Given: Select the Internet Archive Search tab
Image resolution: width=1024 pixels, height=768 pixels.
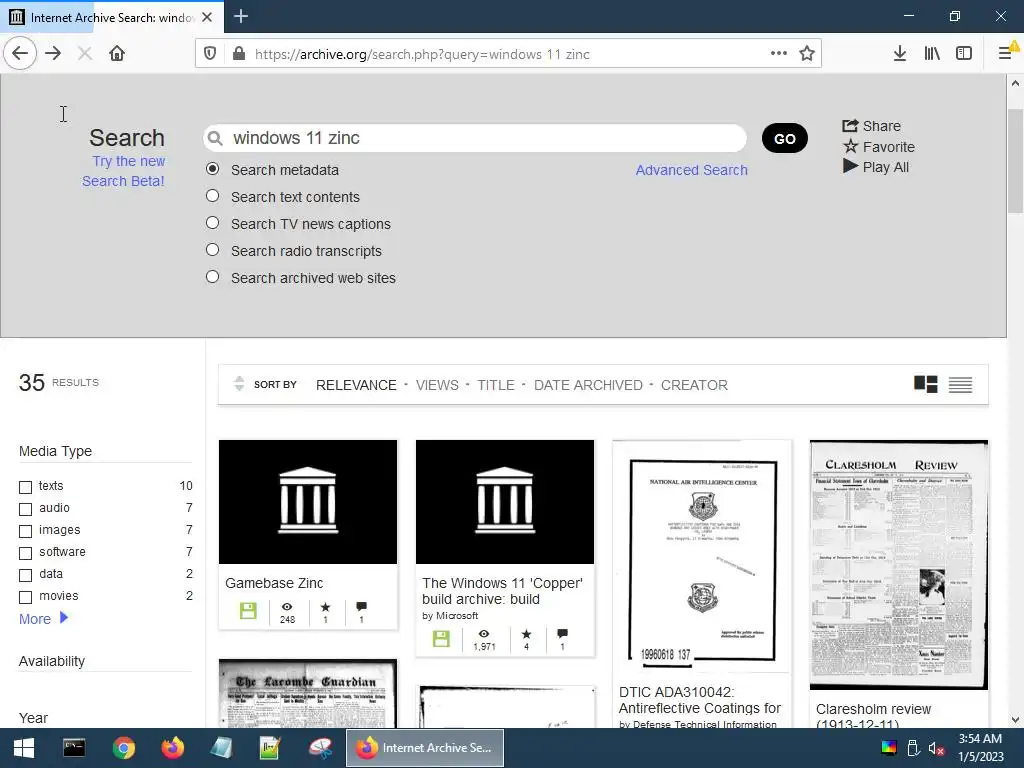Looking at the screenshot, I should 111,17.
